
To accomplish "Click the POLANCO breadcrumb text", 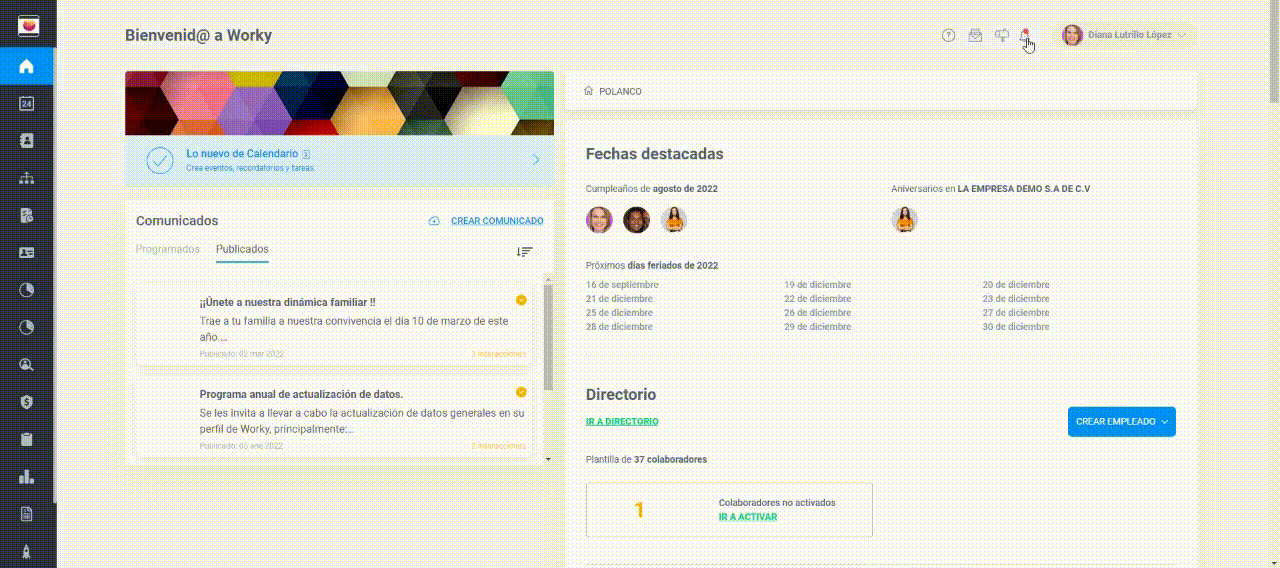I will pyautogui.click(x=620, y=91).
